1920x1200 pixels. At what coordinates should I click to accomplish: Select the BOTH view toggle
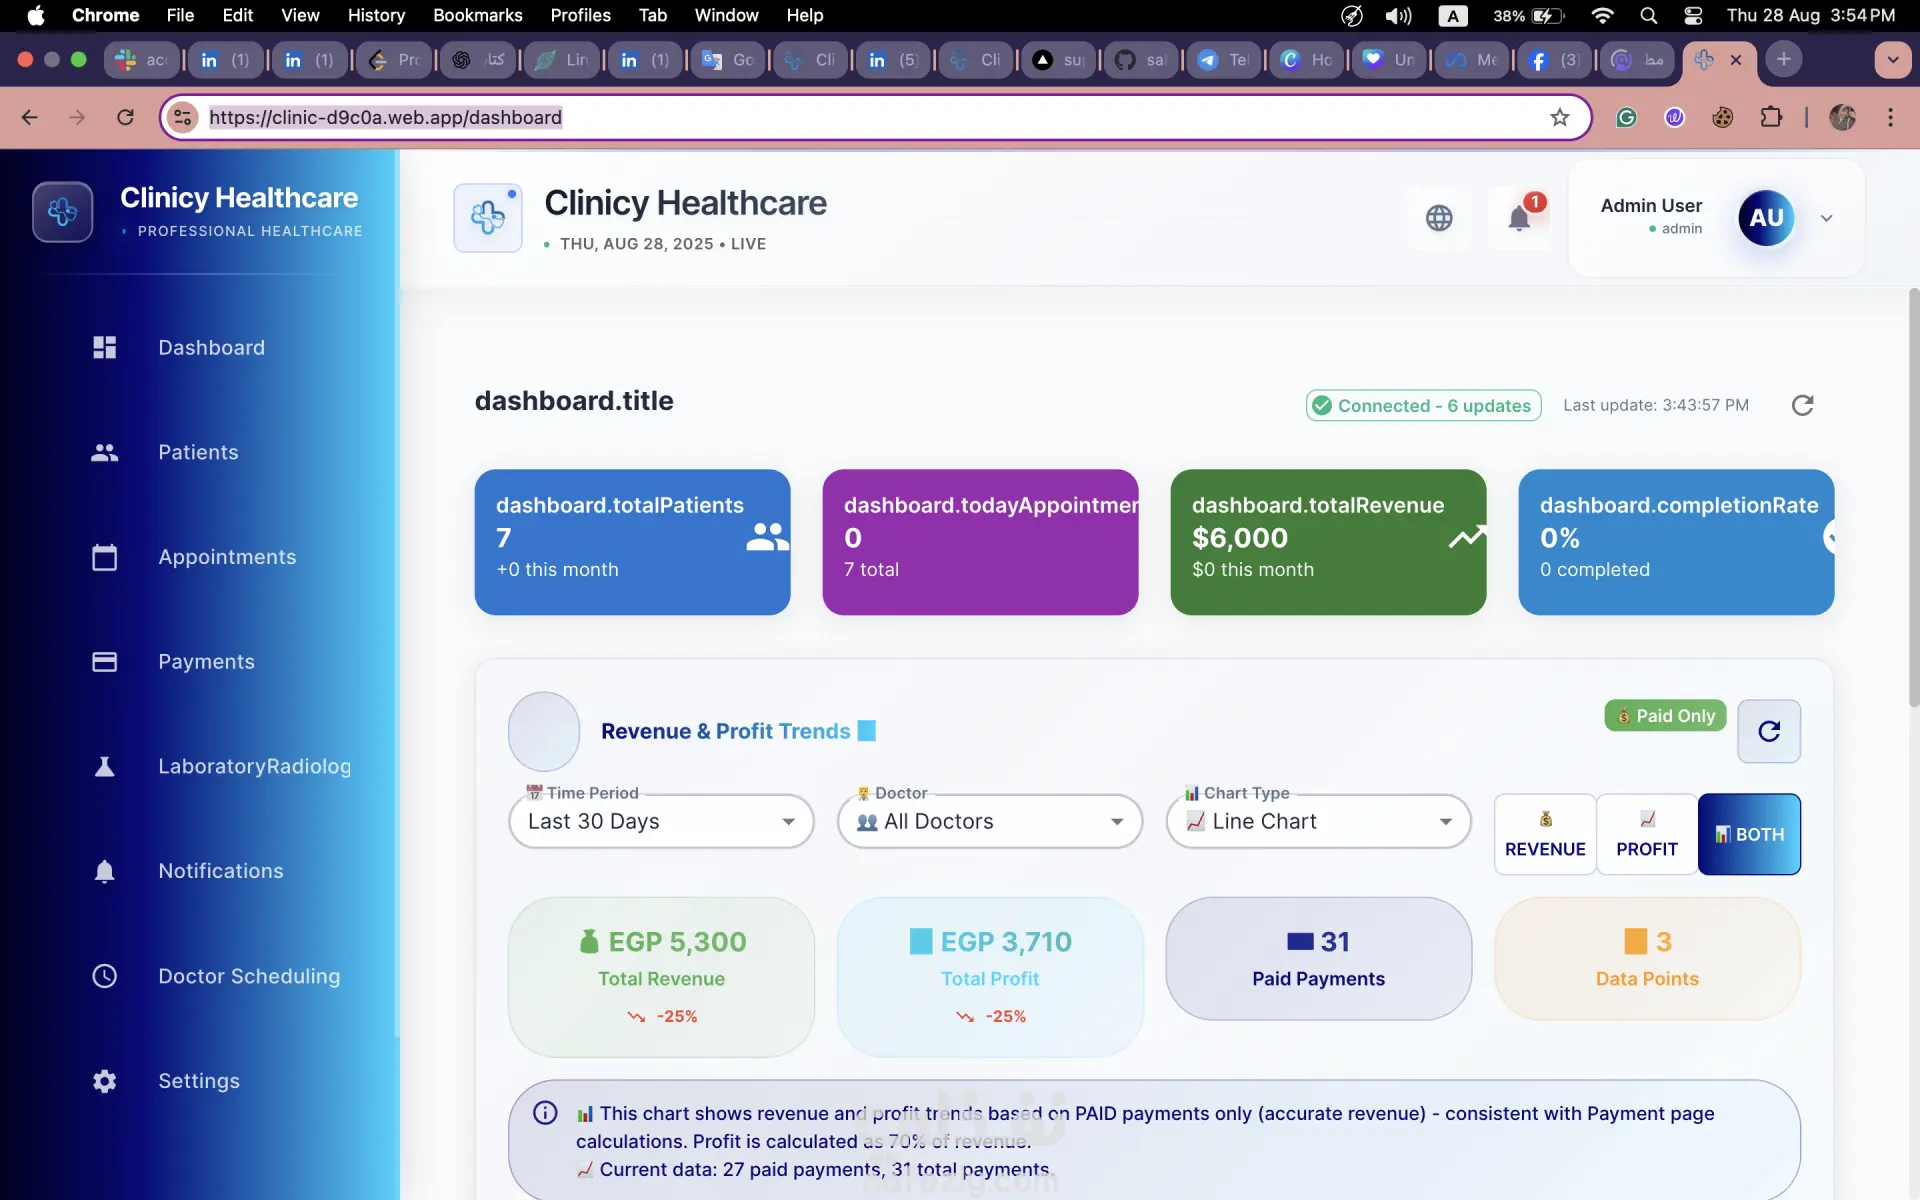(1749, 834)
